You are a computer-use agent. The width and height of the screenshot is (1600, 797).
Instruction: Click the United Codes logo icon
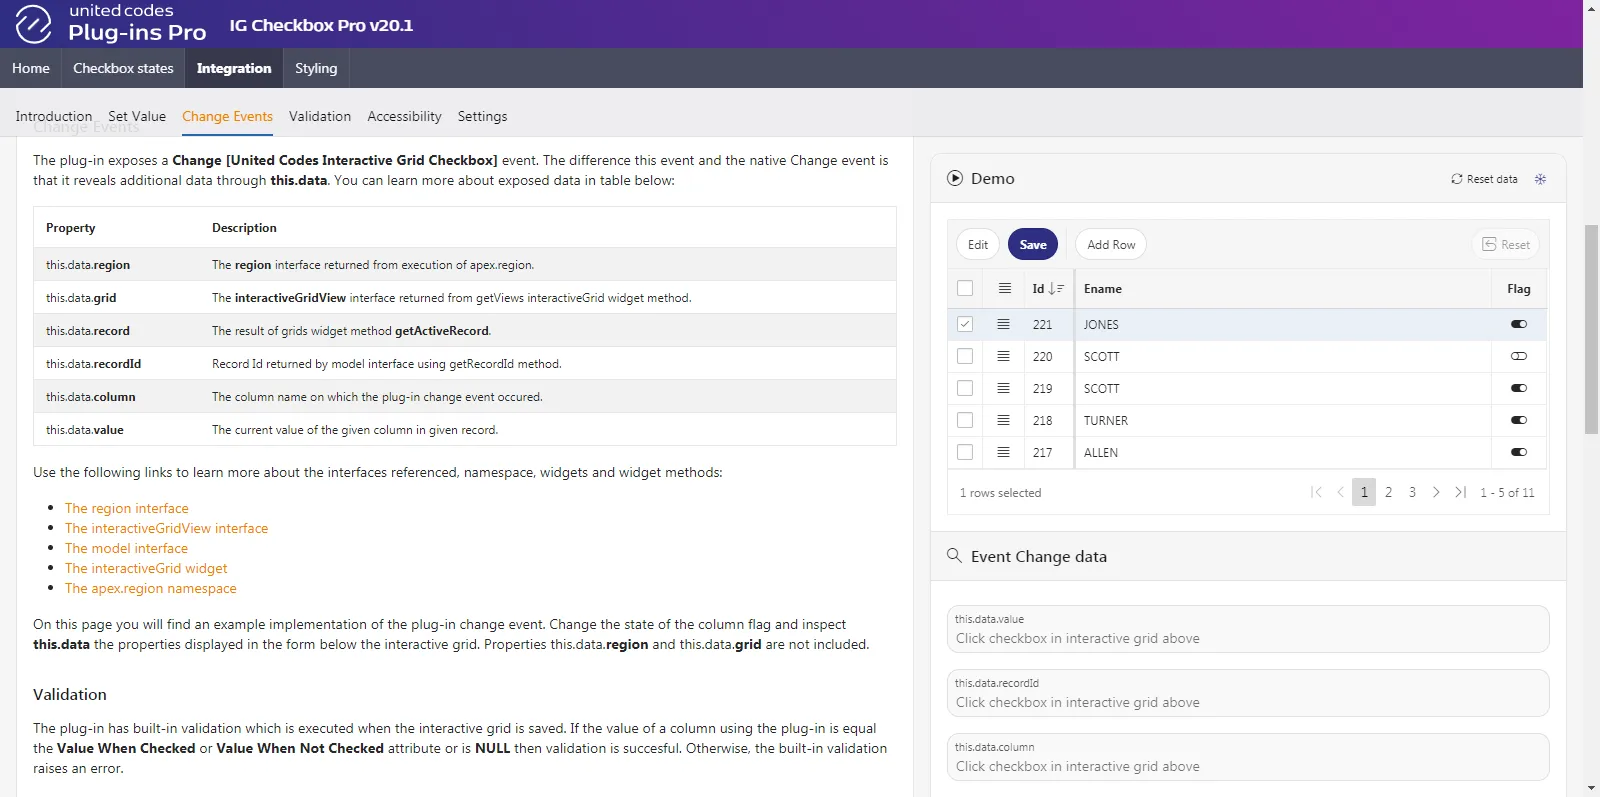click(33, 24)
